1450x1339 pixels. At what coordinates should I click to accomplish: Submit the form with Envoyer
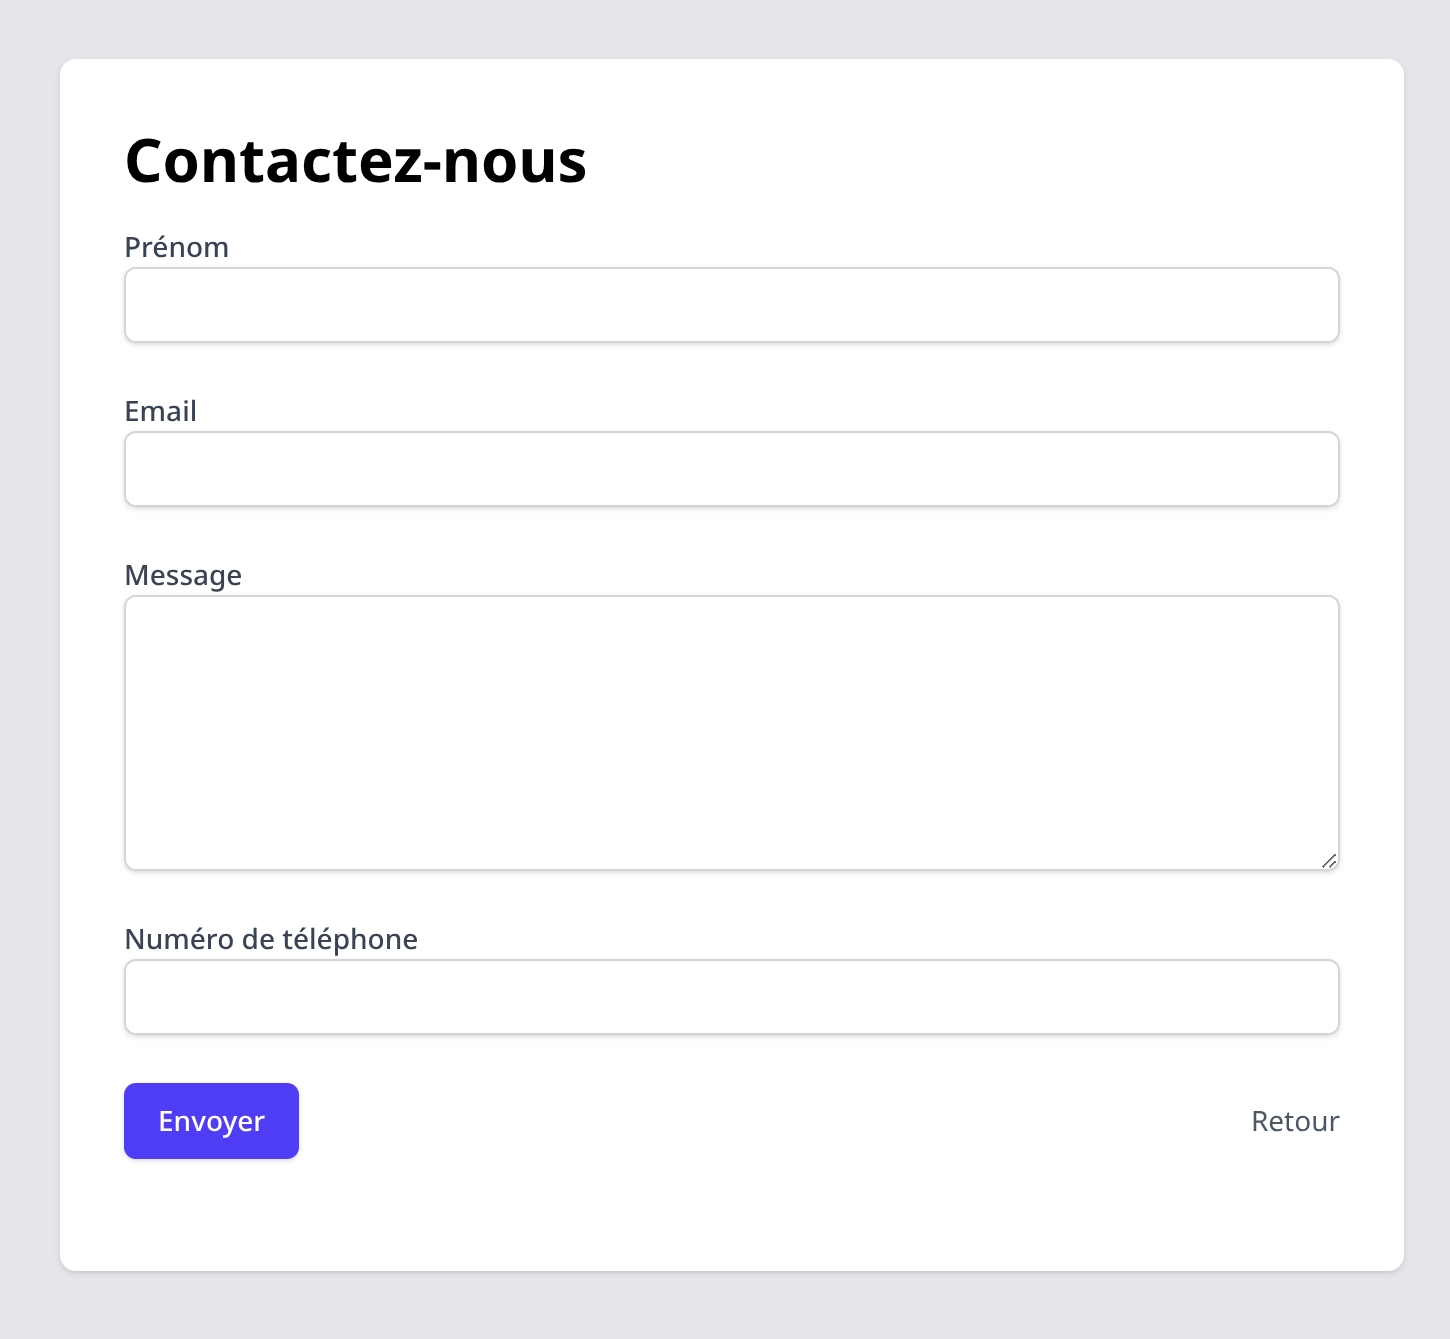211,1121
